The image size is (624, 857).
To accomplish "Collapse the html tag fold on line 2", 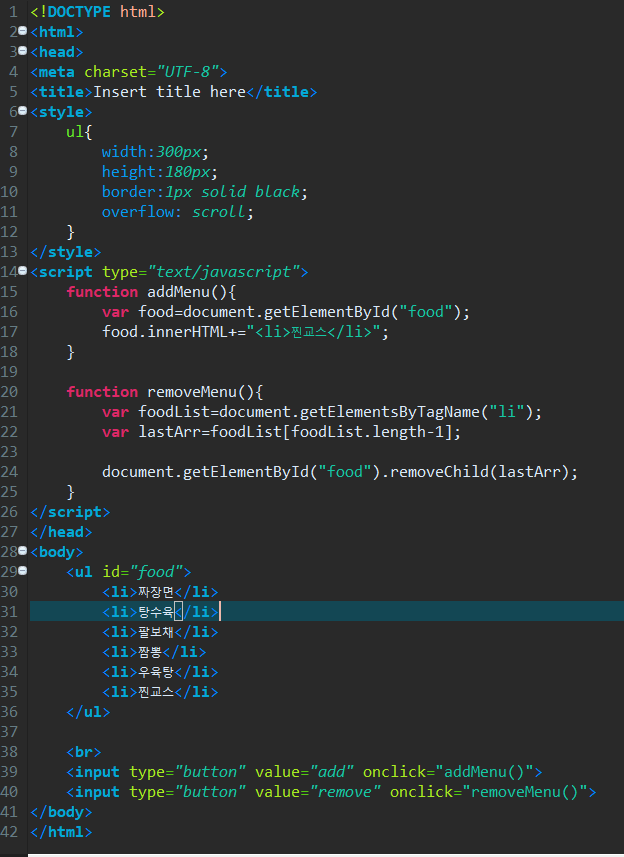I will click(22, 31).
